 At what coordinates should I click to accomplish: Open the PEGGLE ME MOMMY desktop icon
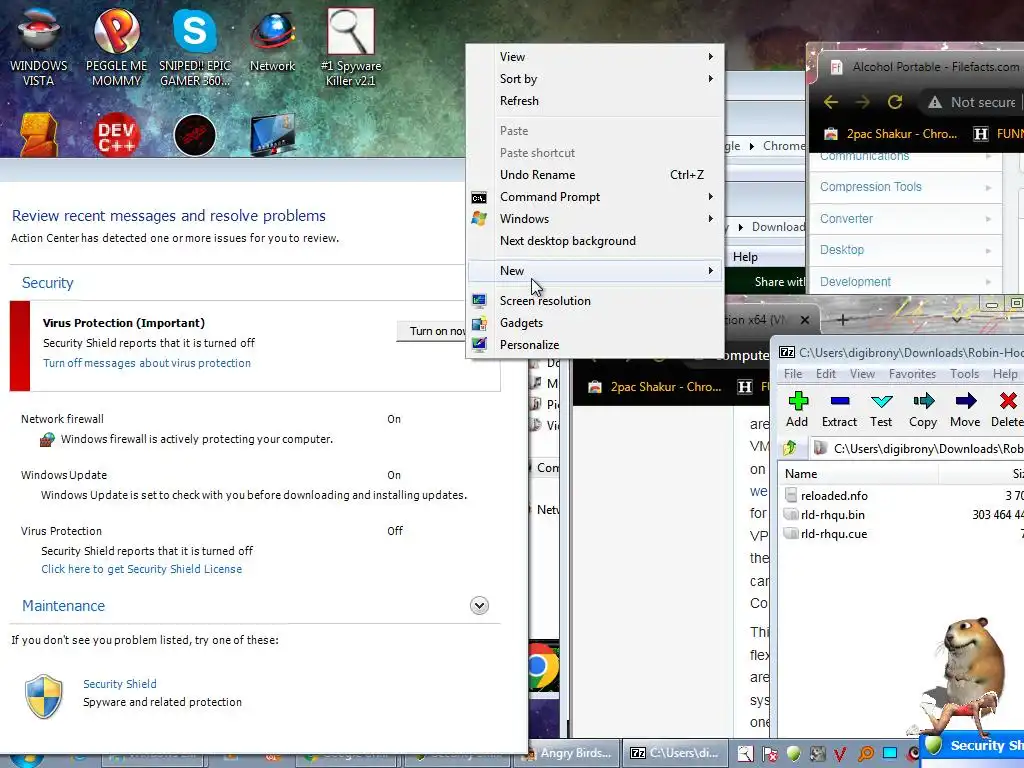click(x=116, y=47)
